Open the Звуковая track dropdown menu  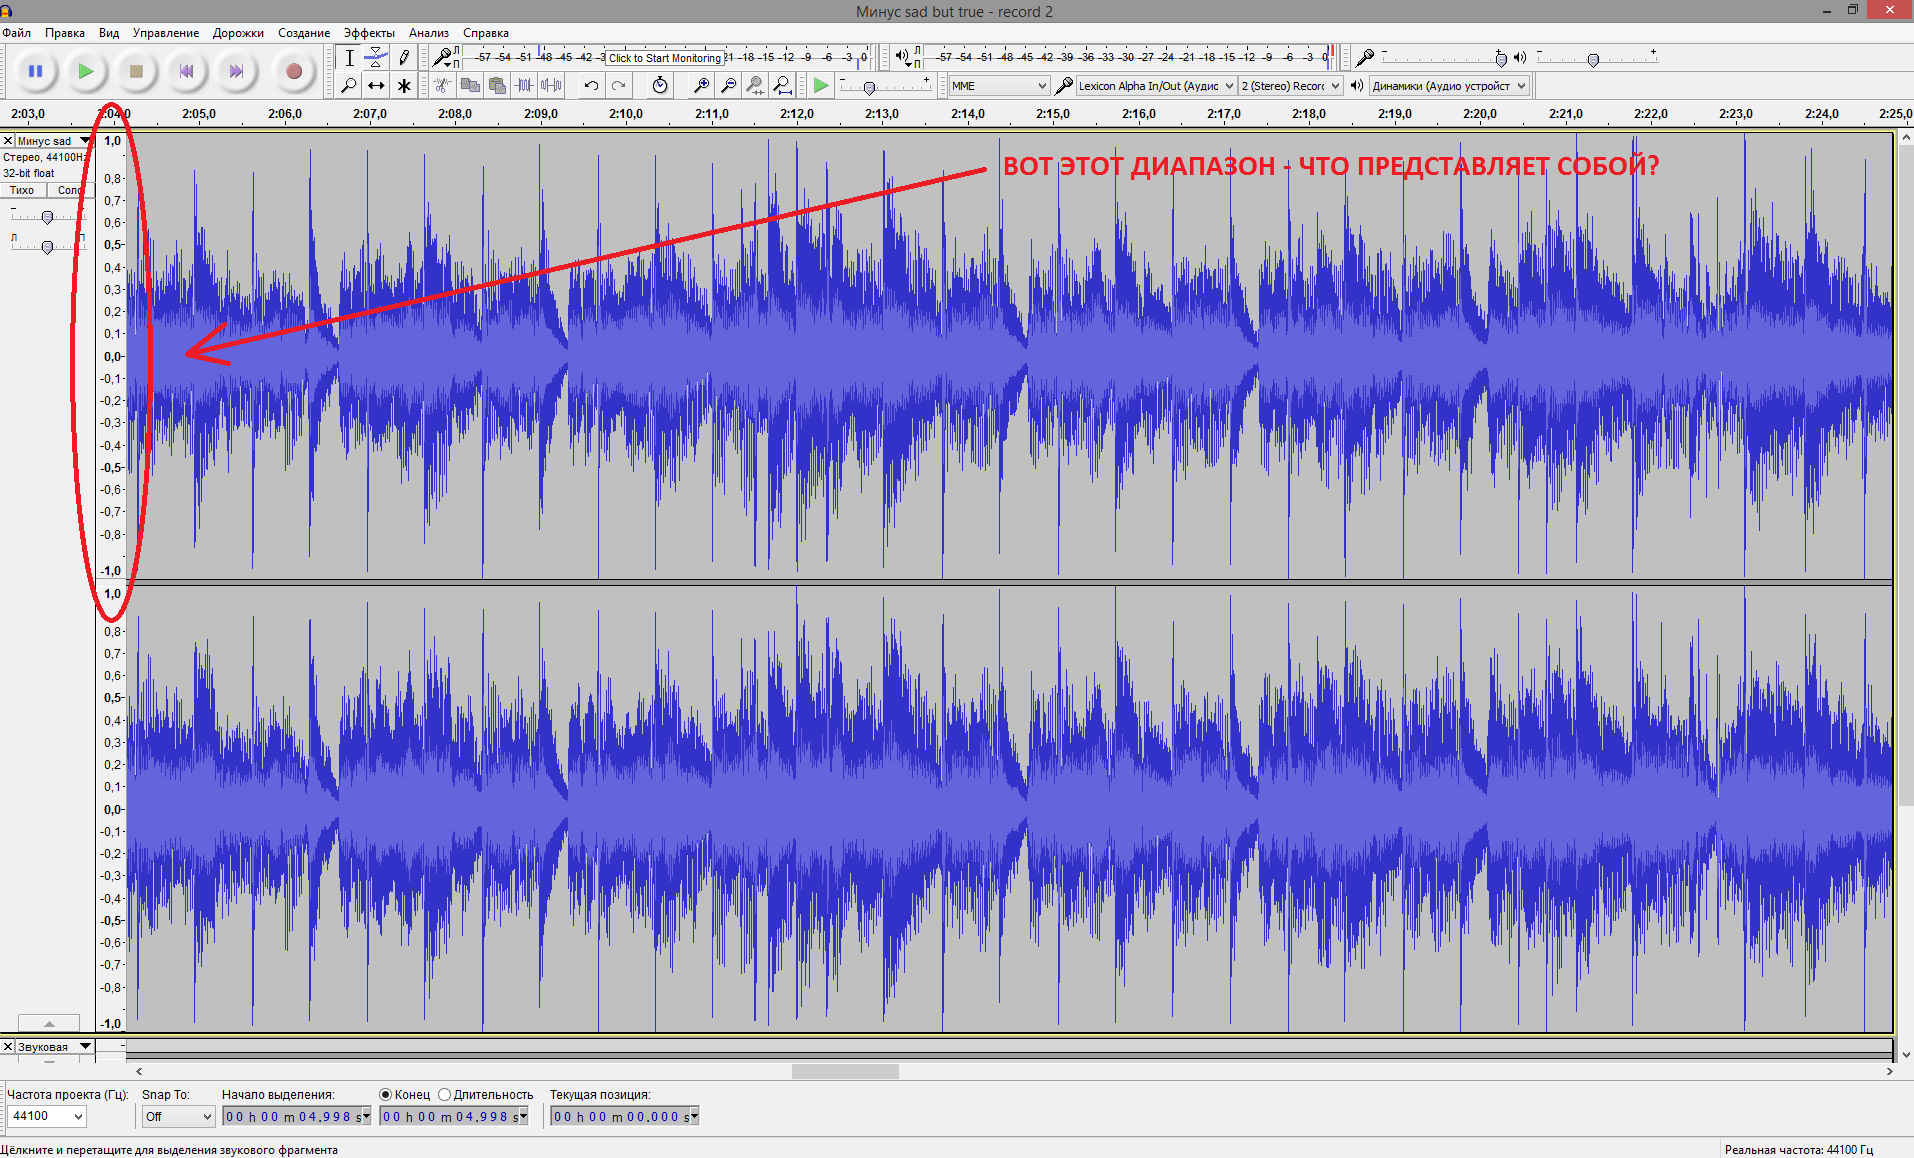coord(53,1047)
